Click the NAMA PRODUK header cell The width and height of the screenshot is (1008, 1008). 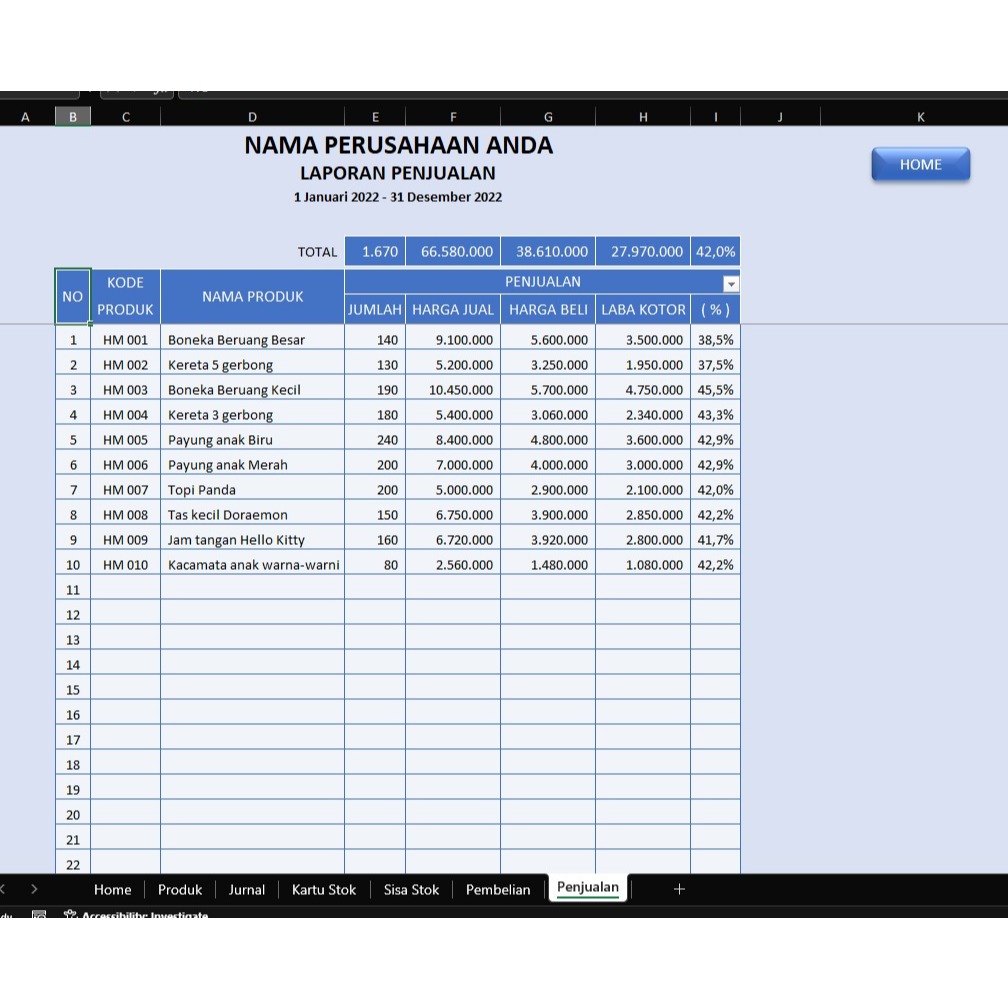252,296
